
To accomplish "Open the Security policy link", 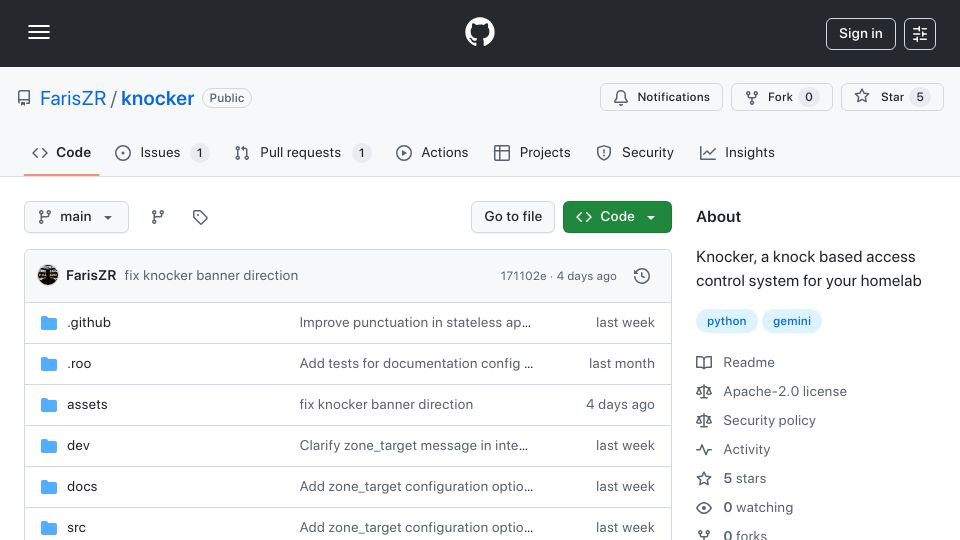I will pos(769,421).
